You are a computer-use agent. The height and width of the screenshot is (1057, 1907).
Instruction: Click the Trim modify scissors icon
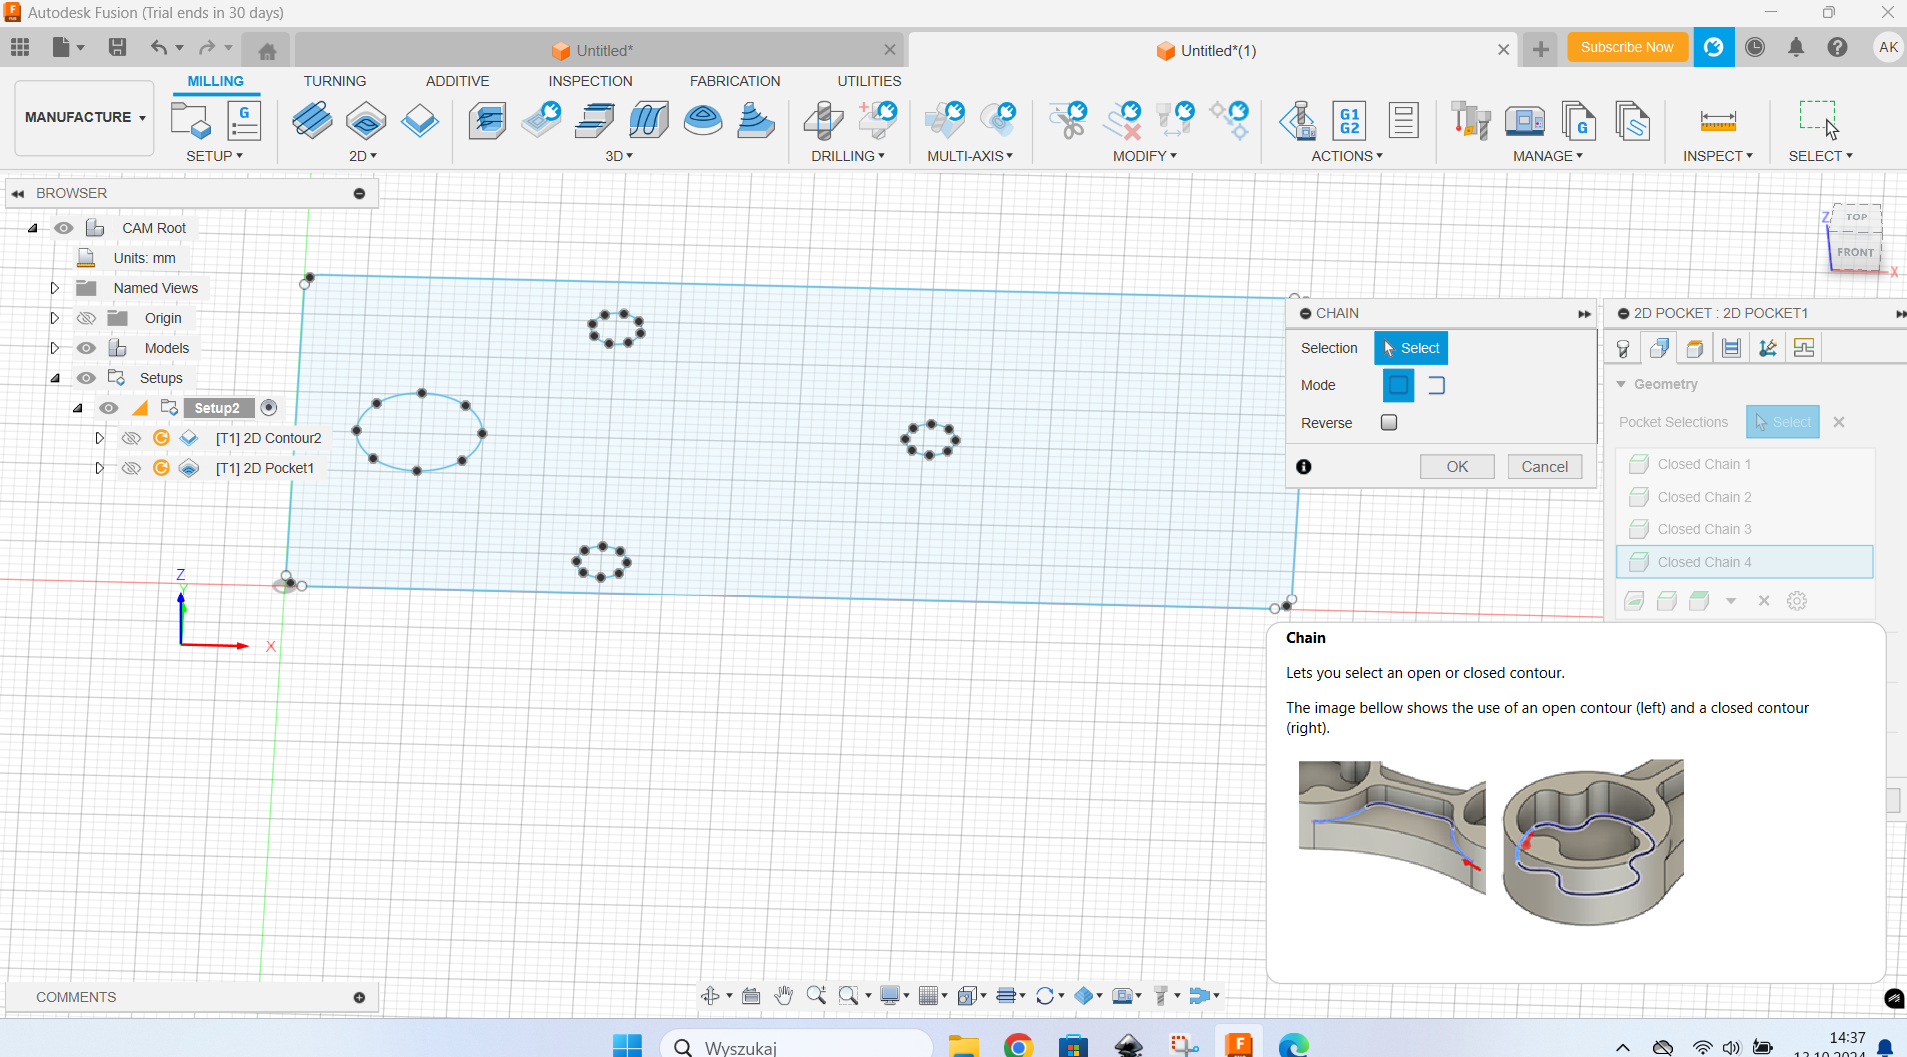[1068, 121]
